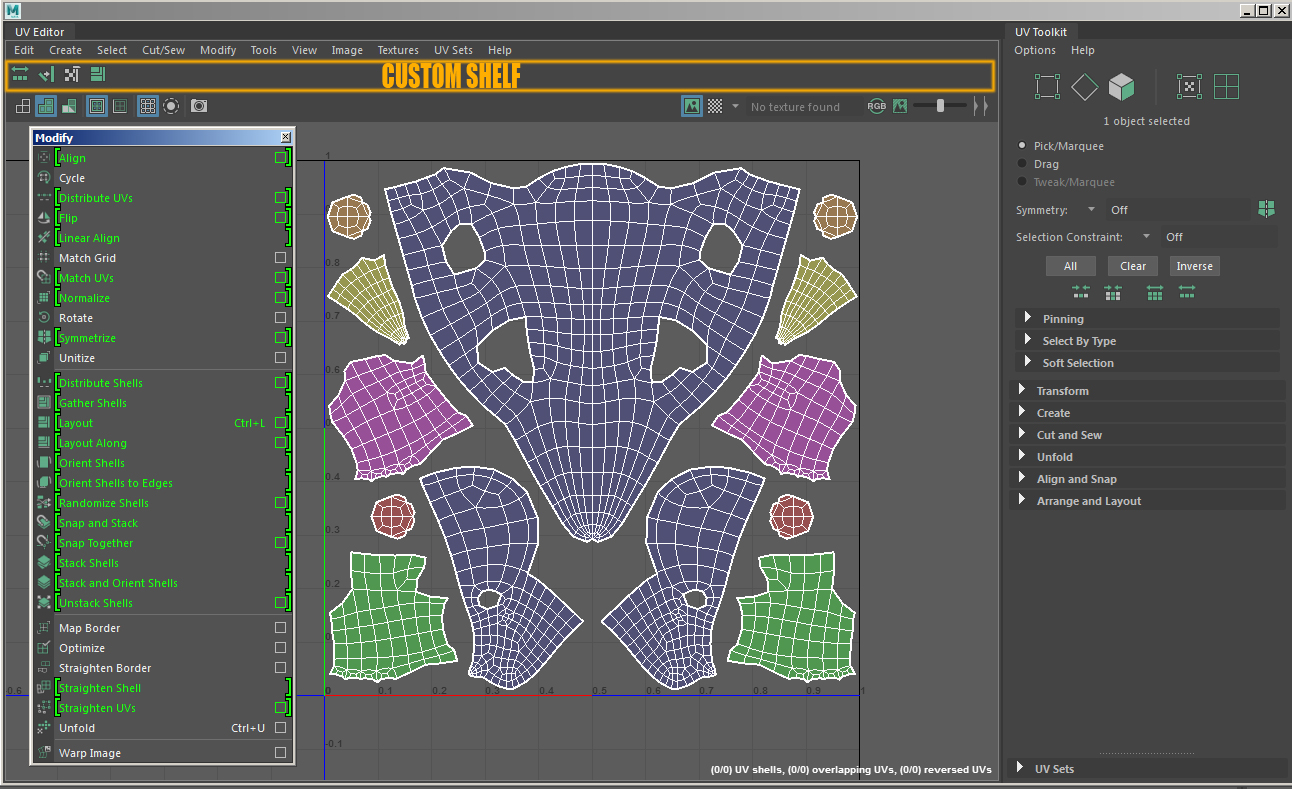
Task: Enable the Rotate checkbox in the Modify panel
Action: [279, 317]
